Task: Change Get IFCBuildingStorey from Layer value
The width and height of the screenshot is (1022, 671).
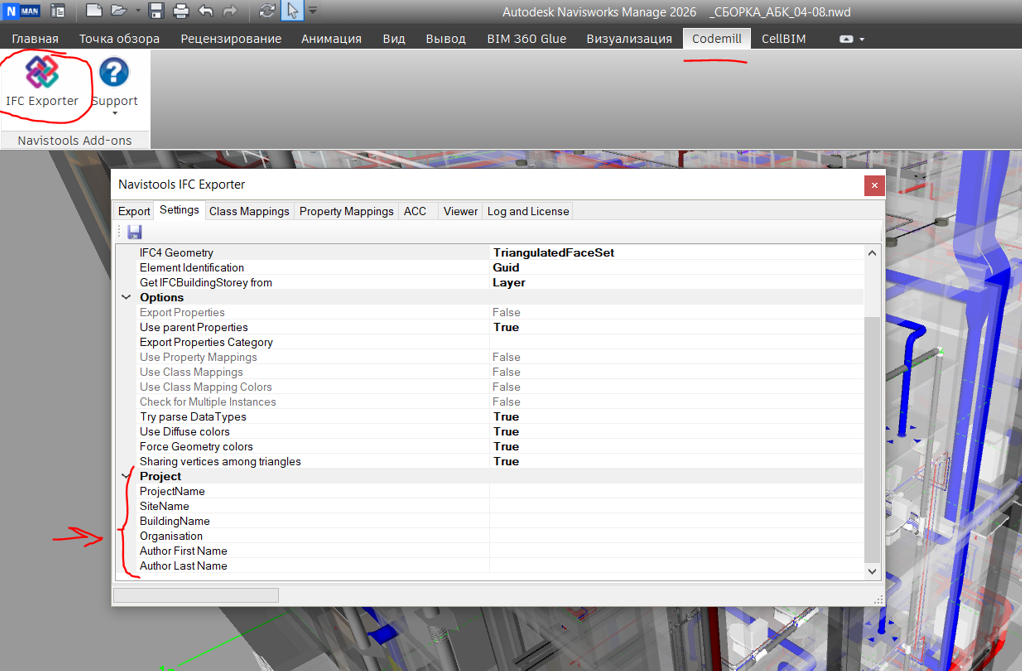Action: pos(677,282)
